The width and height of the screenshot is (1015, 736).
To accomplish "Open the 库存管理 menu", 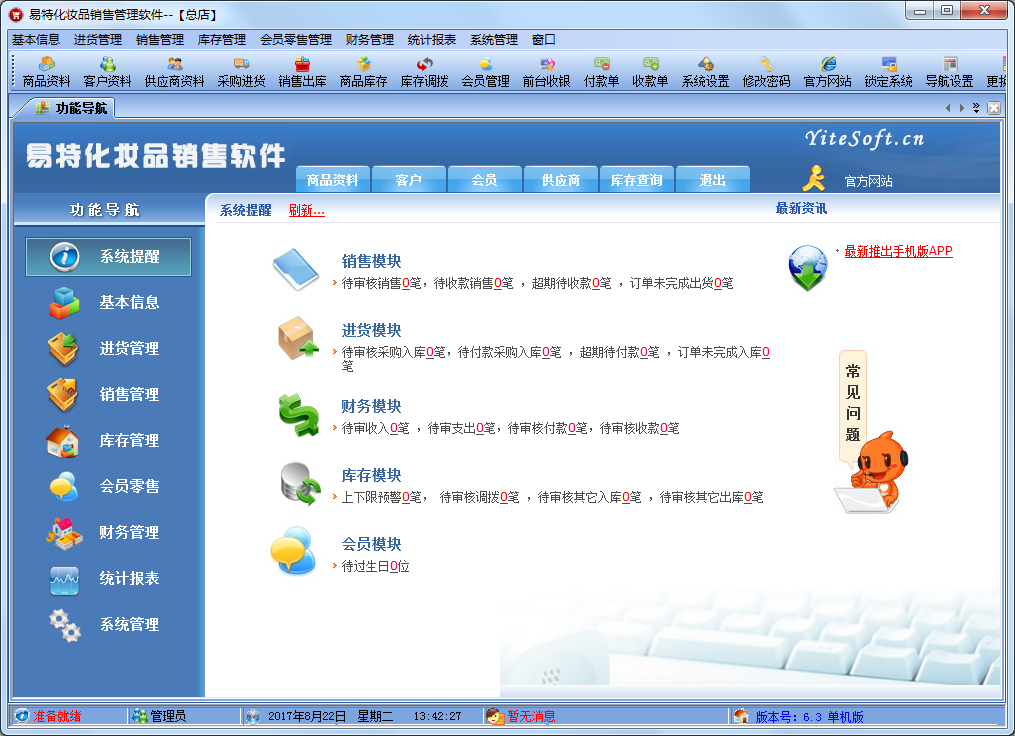I will click(222, 39).
